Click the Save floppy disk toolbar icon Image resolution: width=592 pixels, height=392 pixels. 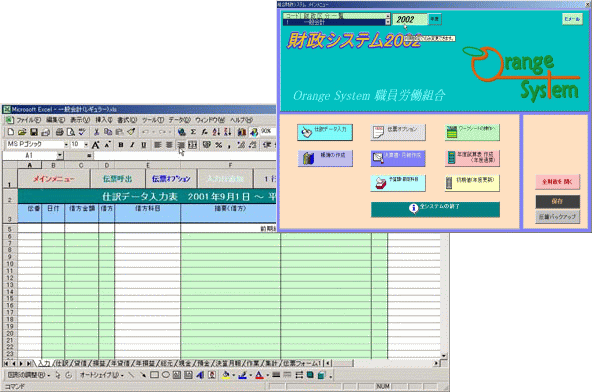(34, 132)
